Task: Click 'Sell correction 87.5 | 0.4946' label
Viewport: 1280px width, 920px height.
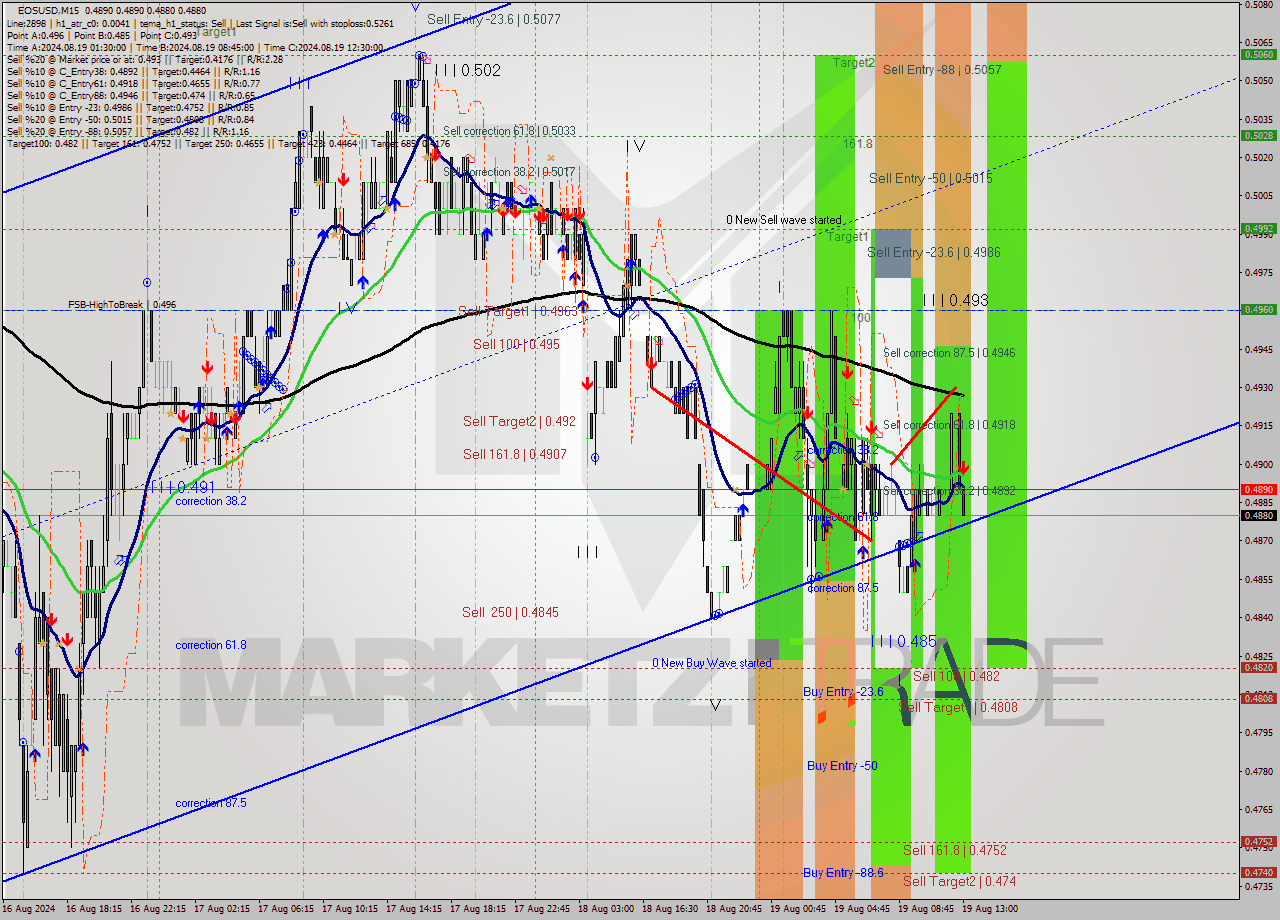Action: tap(949, 353)
